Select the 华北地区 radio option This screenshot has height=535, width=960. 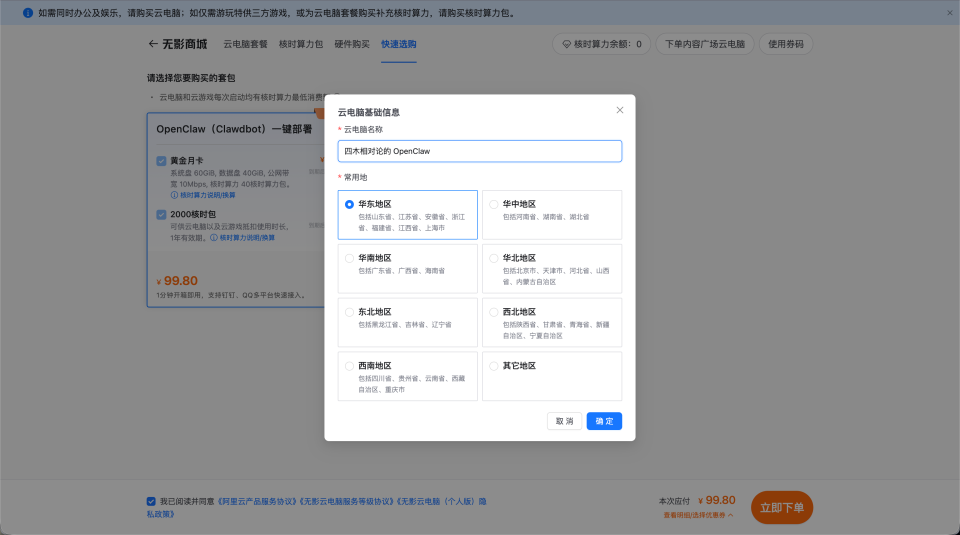tap(493, 258)
